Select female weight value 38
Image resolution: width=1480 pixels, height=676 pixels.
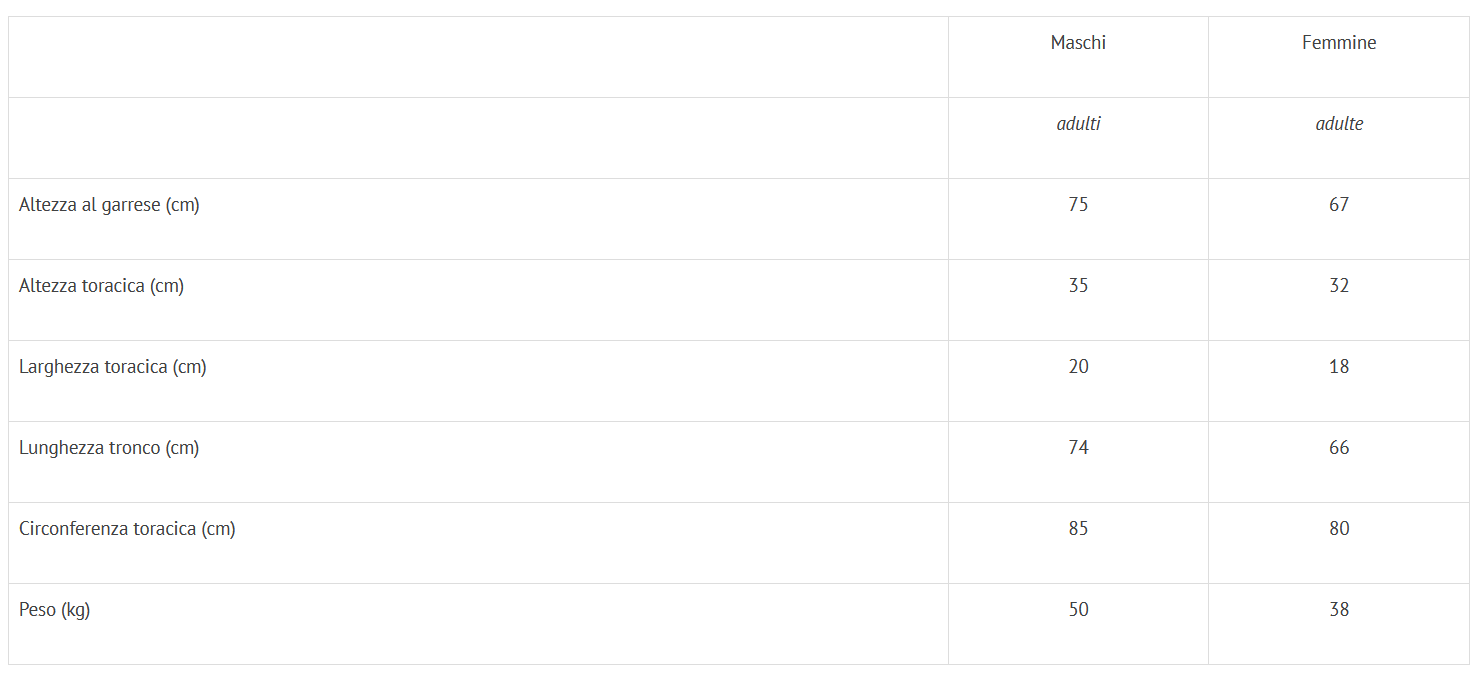click(x=1338, y=610)
